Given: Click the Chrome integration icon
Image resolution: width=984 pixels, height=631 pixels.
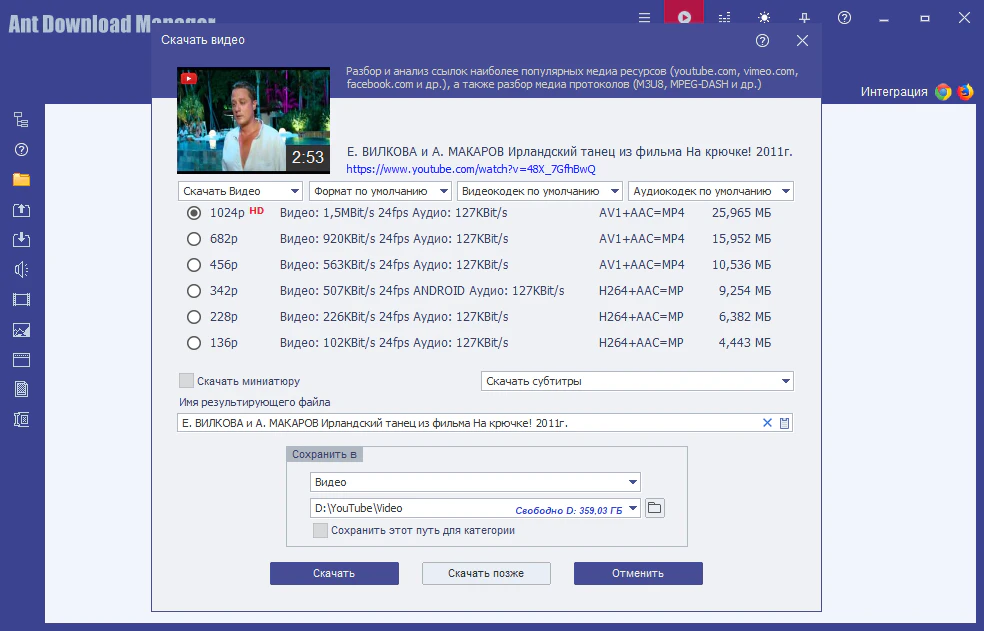Looking at the screenshot, I should [x=943, y=92].
